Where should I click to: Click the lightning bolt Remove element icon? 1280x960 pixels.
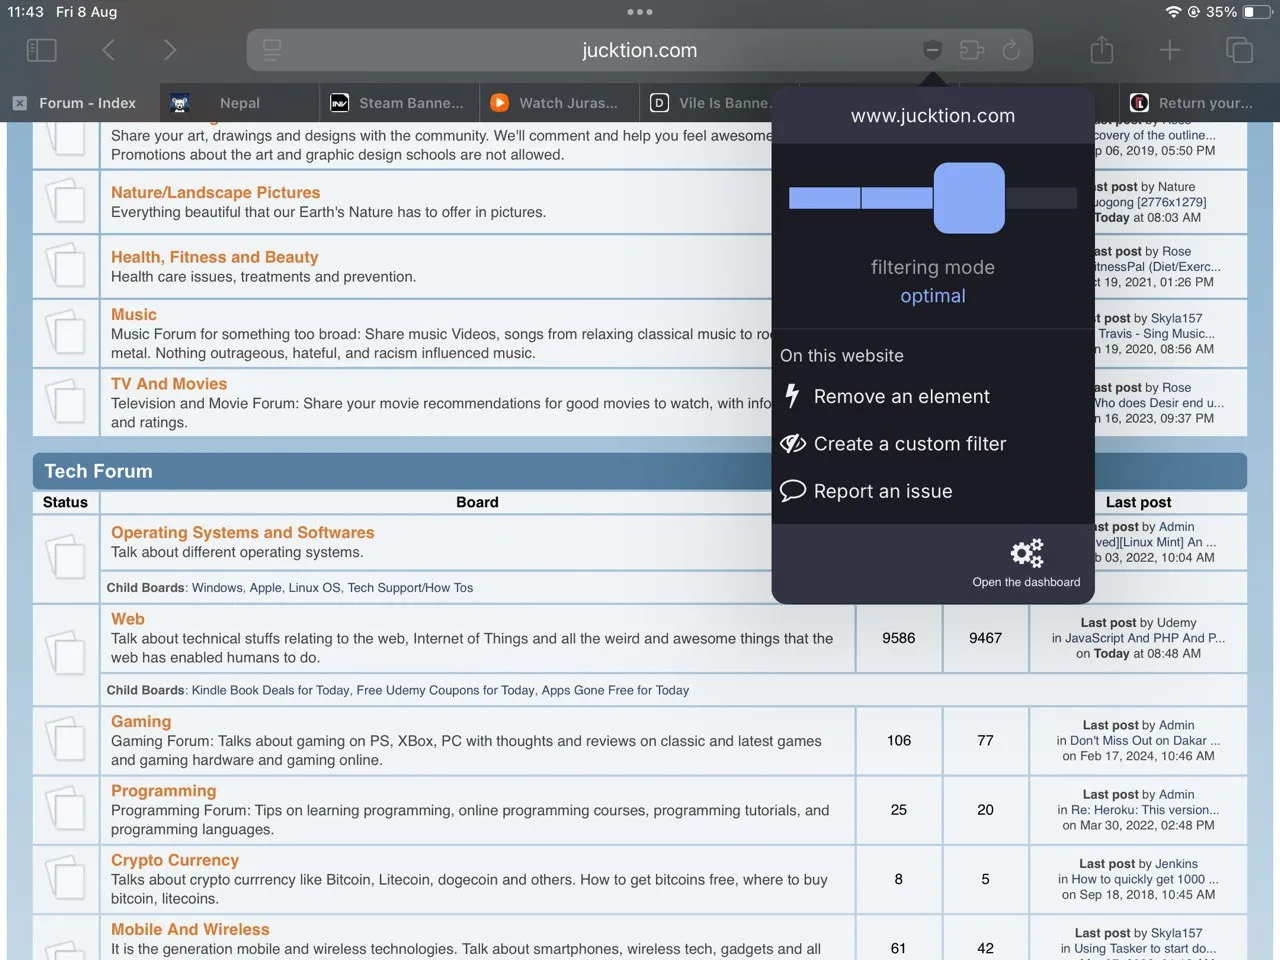pyautogui.click(x=793, y=396)
